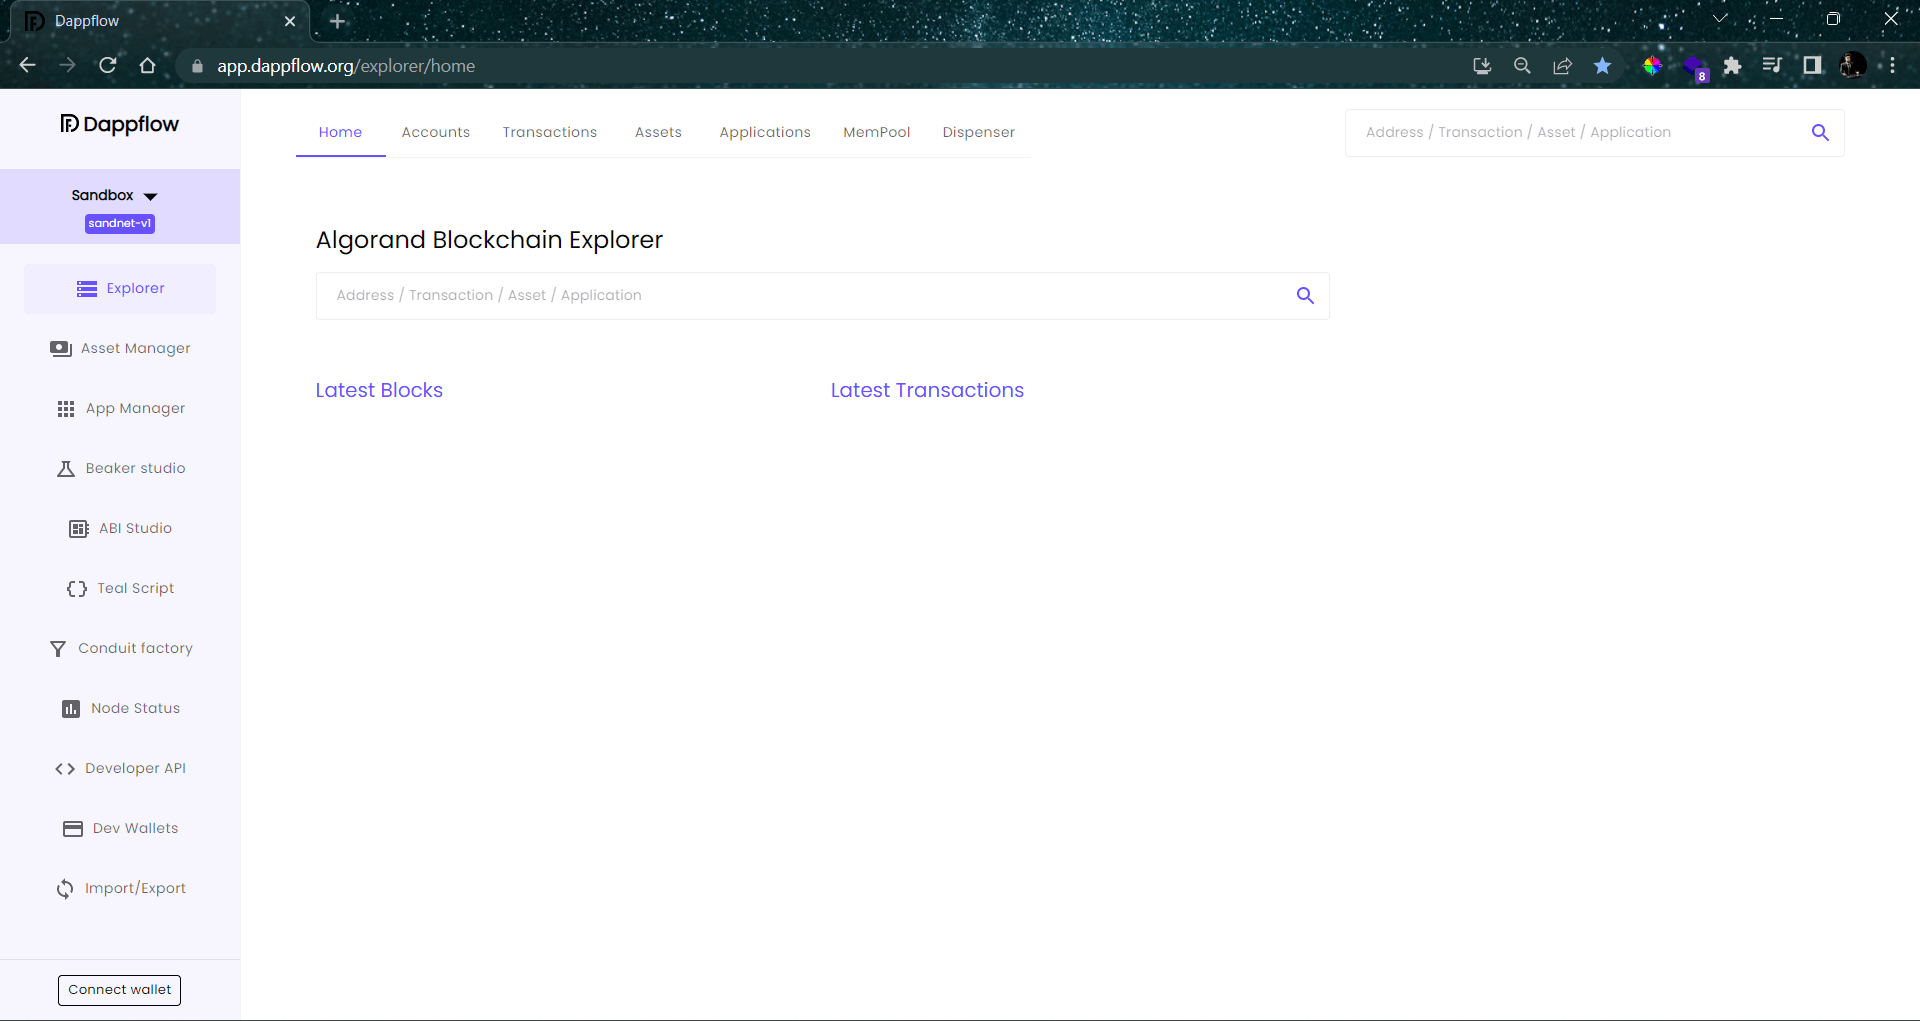This screenshot has height=1021, width=1920.
Task: Open the browser home page button
Action: pos(148,66)
